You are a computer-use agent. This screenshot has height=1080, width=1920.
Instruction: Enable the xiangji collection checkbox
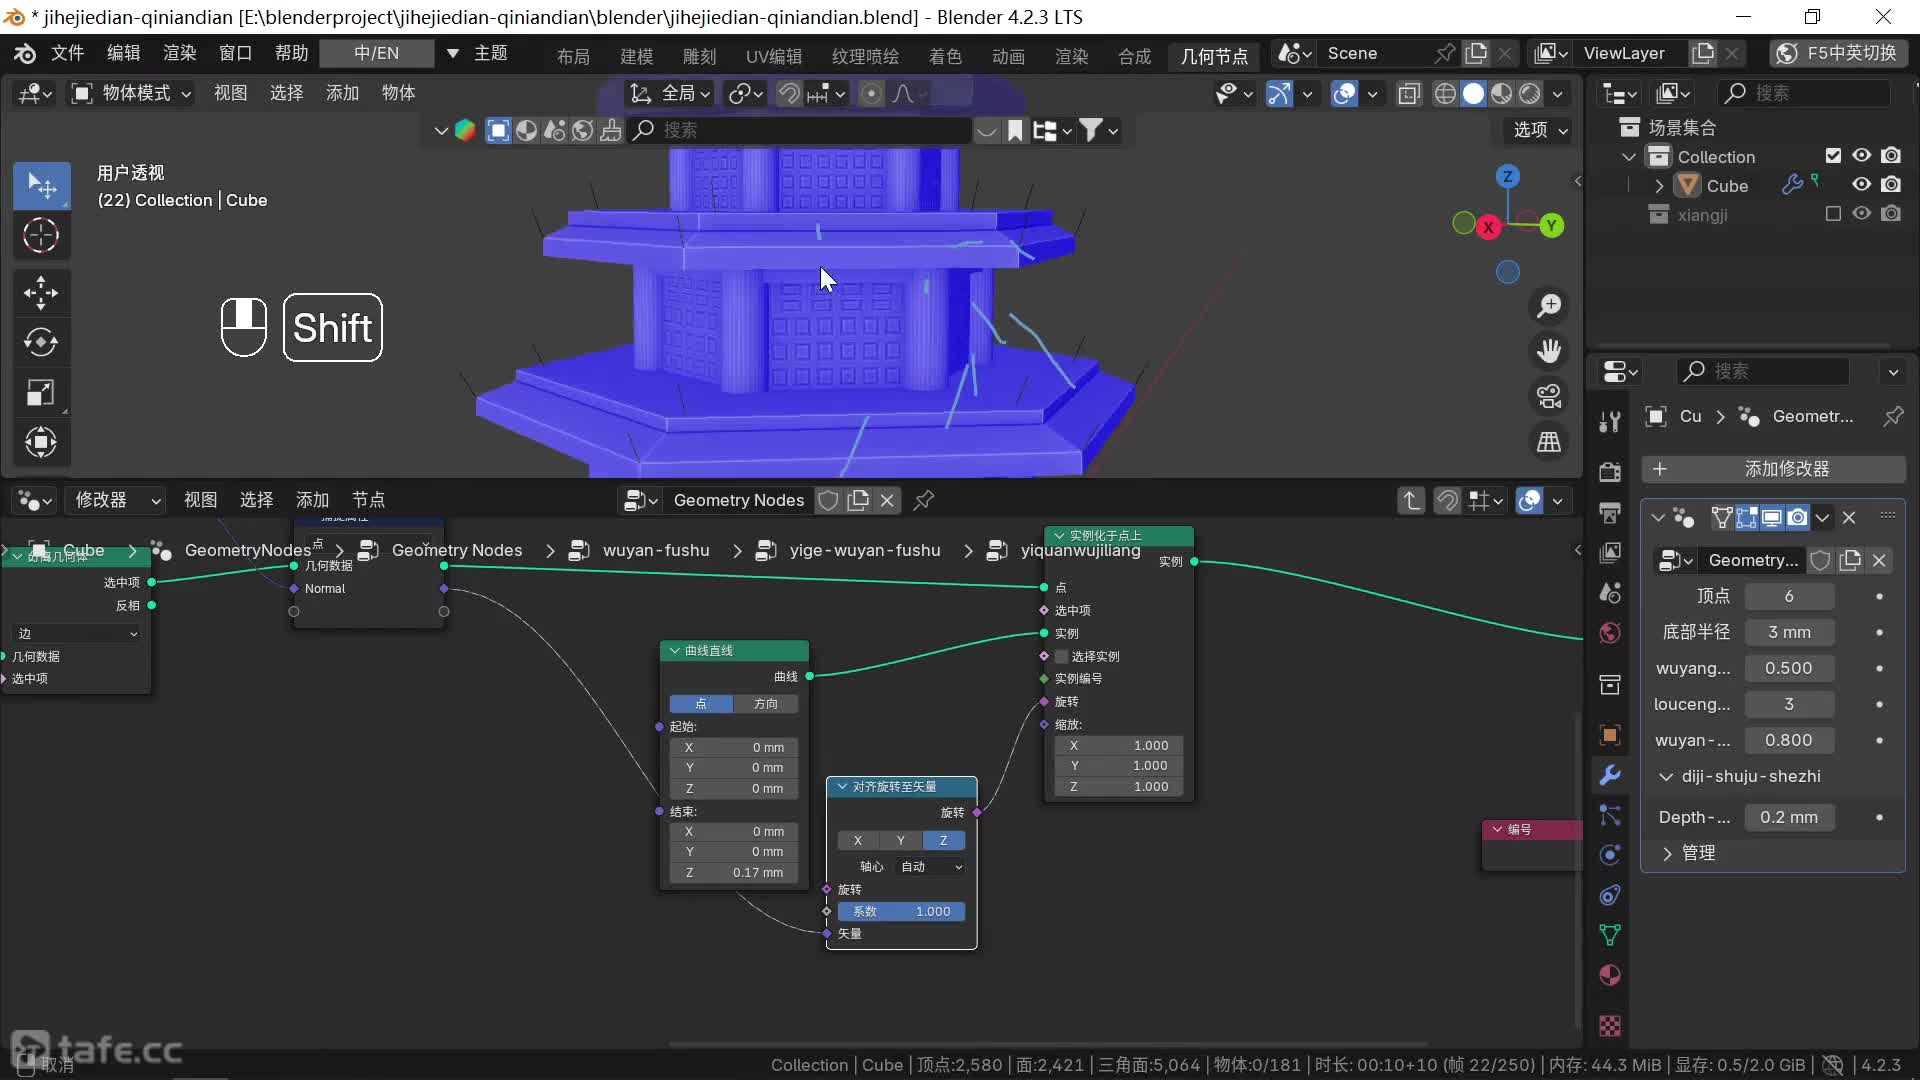click(1833, 214)
